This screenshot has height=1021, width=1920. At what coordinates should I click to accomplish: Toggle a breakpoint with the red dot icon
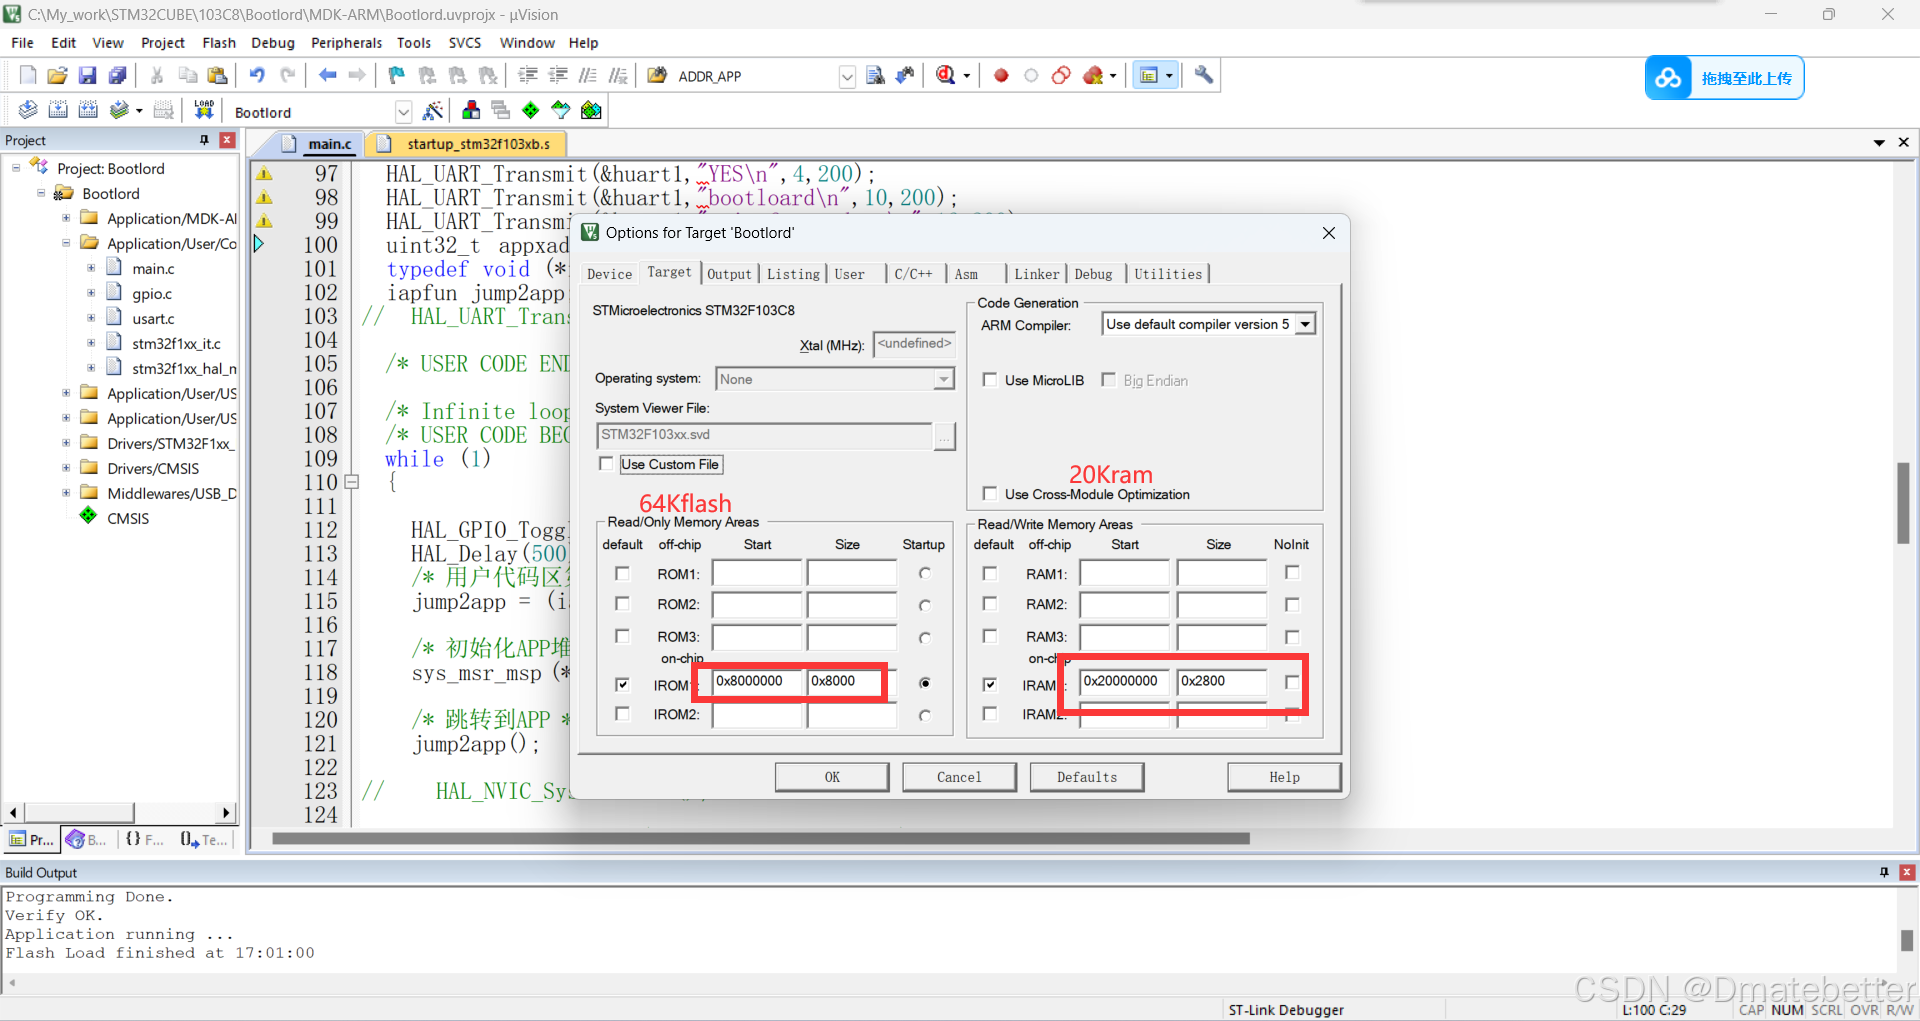click(x=1001, y=75)
